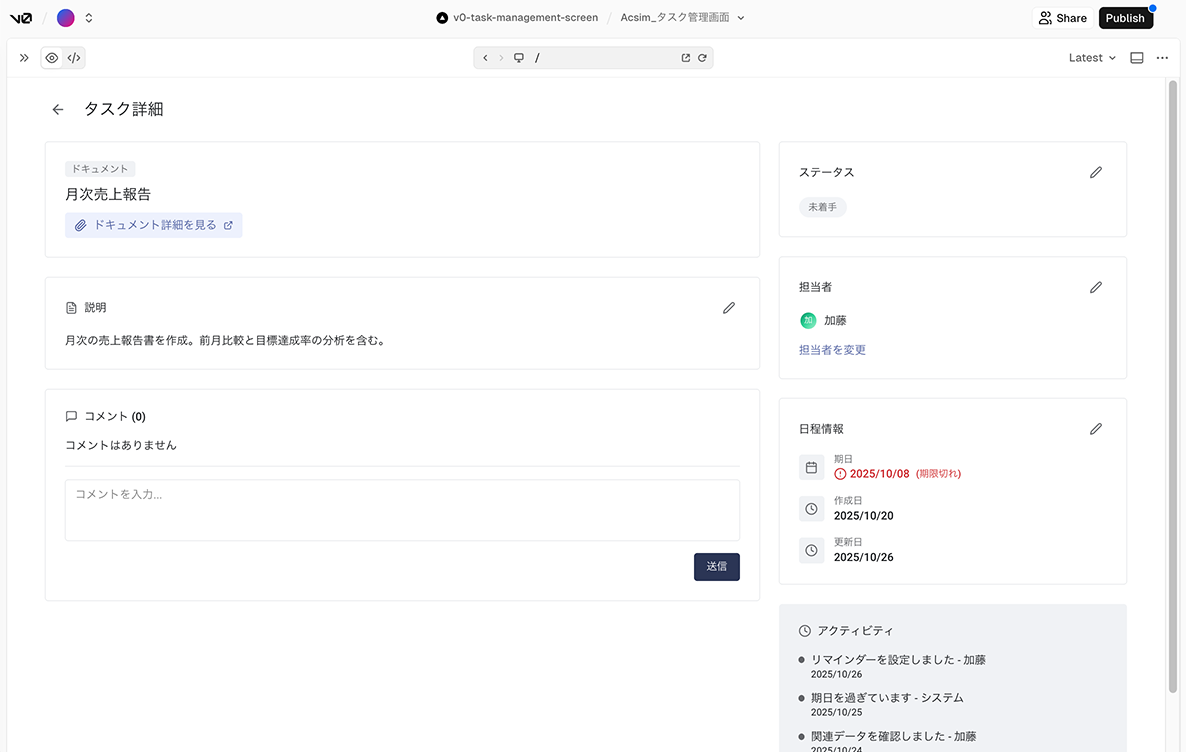The width and height of the screenshot is (1186, 752).
Task: Click the edit pencil in 説明 section
Action: tap(729, 308)
